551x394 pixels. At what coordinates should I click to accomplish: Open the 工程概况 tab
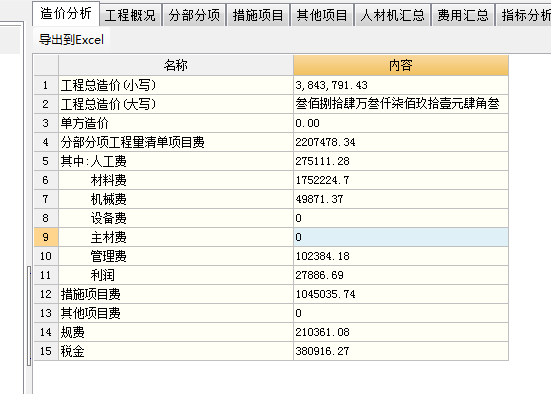click(130, 15)
